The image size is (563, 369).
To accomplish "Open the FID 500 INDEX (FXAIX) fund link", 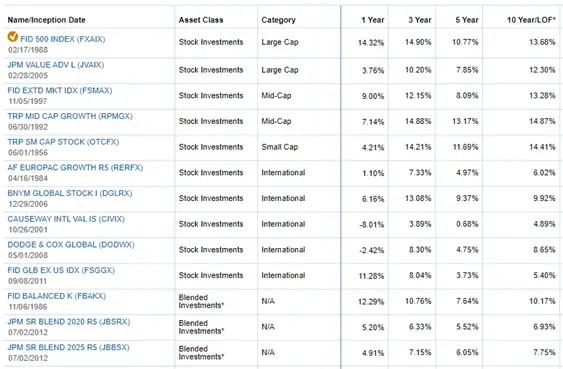I will coord(62,39).
